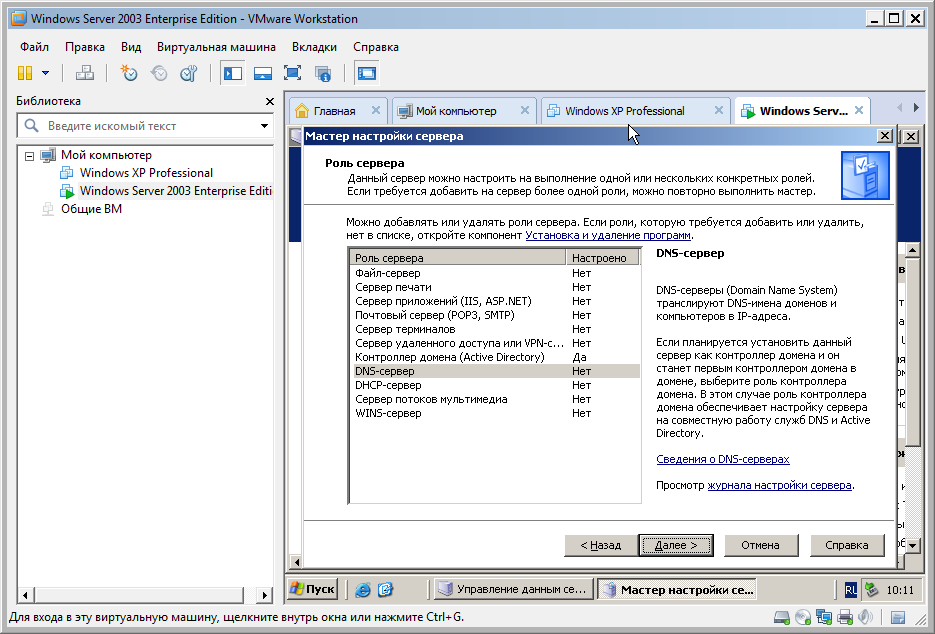Viewport: 935px width, 634px height.
Task: Select Общие ВМ in the library
Action: 91,209
